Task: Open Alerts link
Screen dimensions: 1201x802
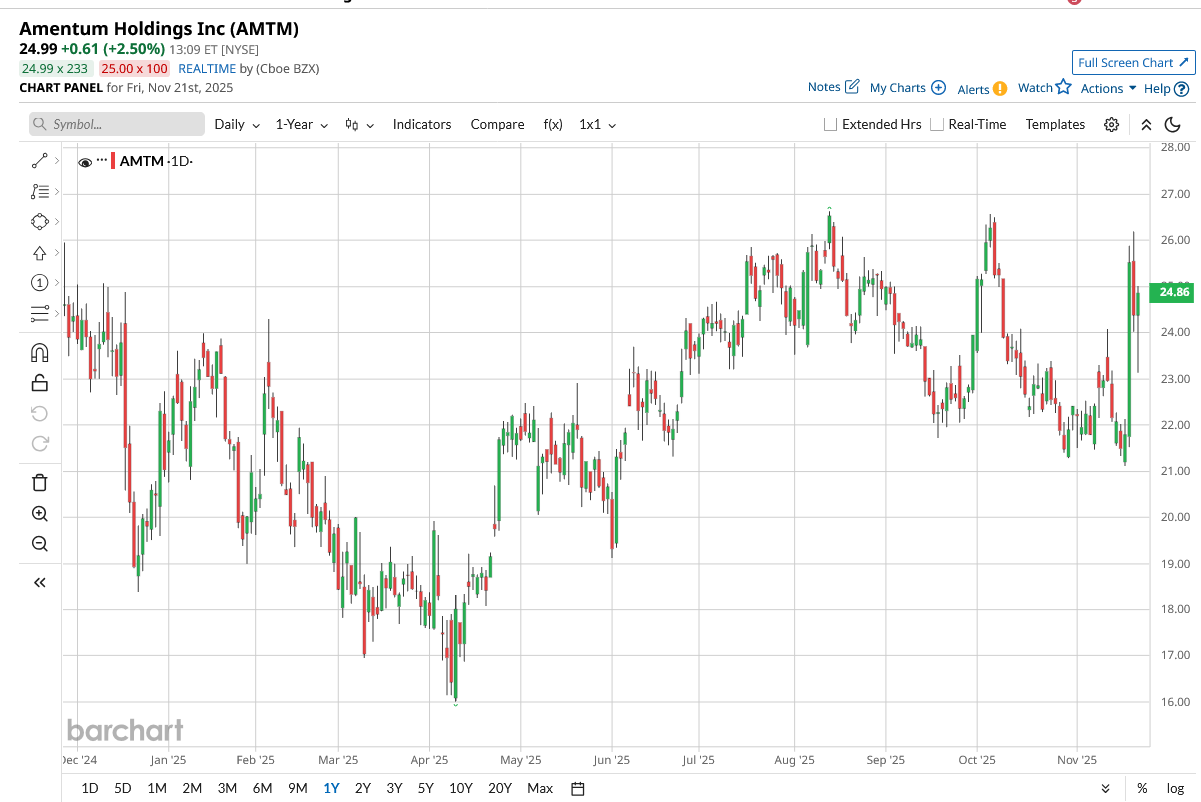Action: click(x=982, y=89)
